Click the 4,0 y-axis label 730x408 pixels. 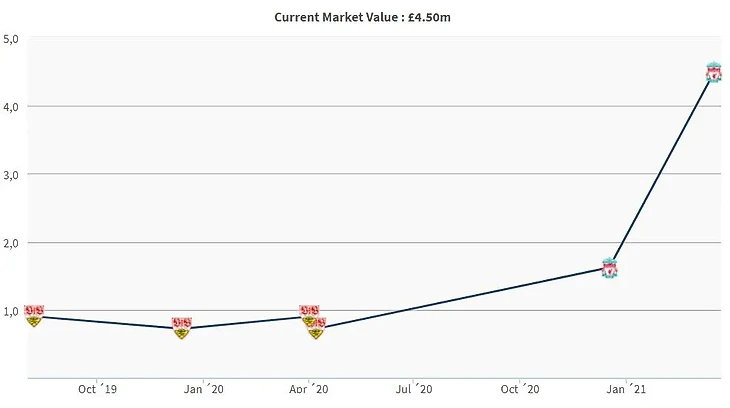pos(11,107)
